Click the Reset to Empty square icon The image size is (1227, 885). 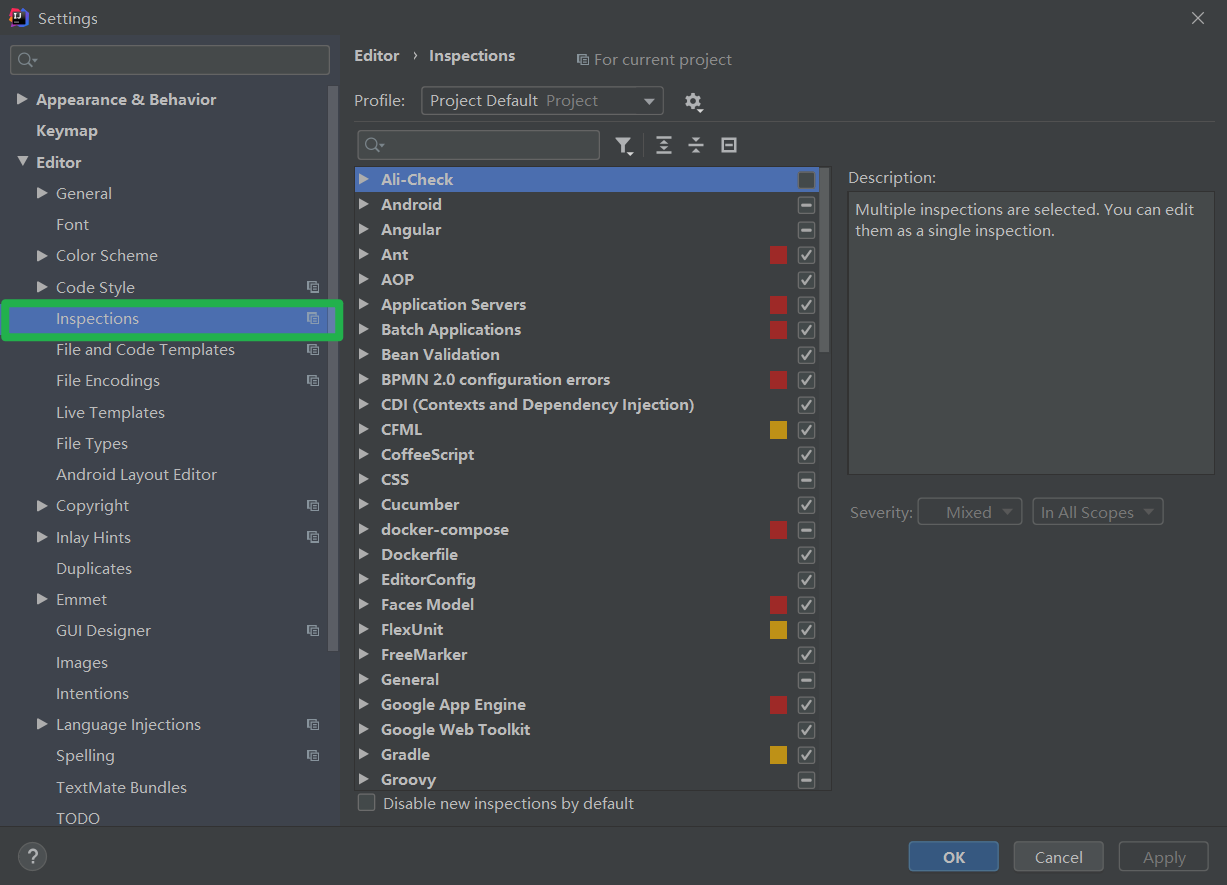coord(729,146)
